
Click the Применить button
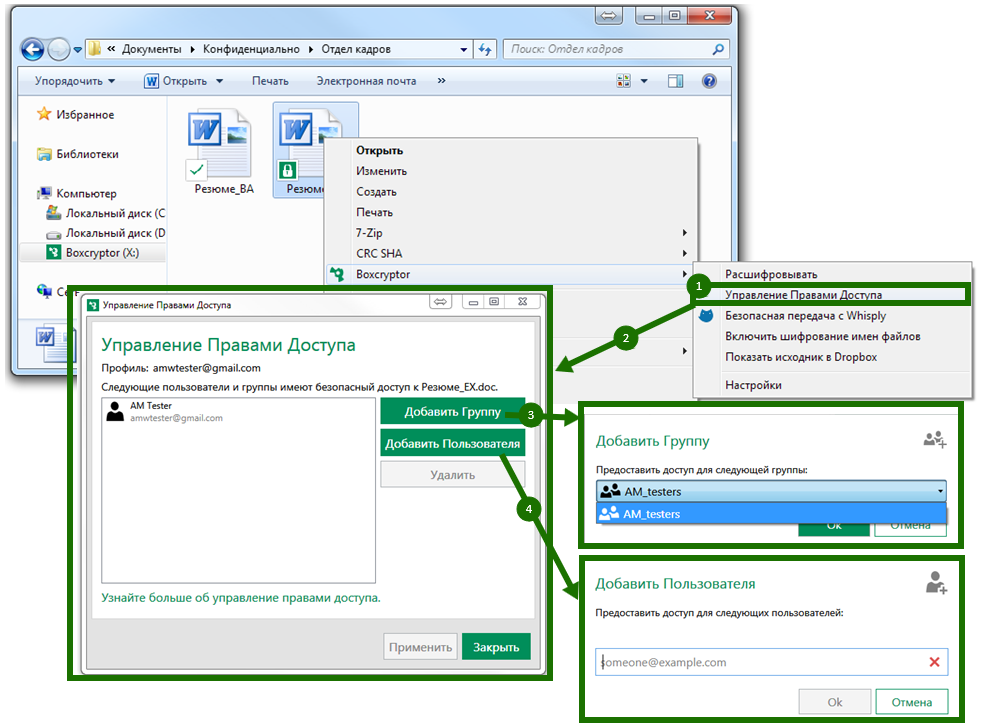pyautogui.click(x=420, y=647)
